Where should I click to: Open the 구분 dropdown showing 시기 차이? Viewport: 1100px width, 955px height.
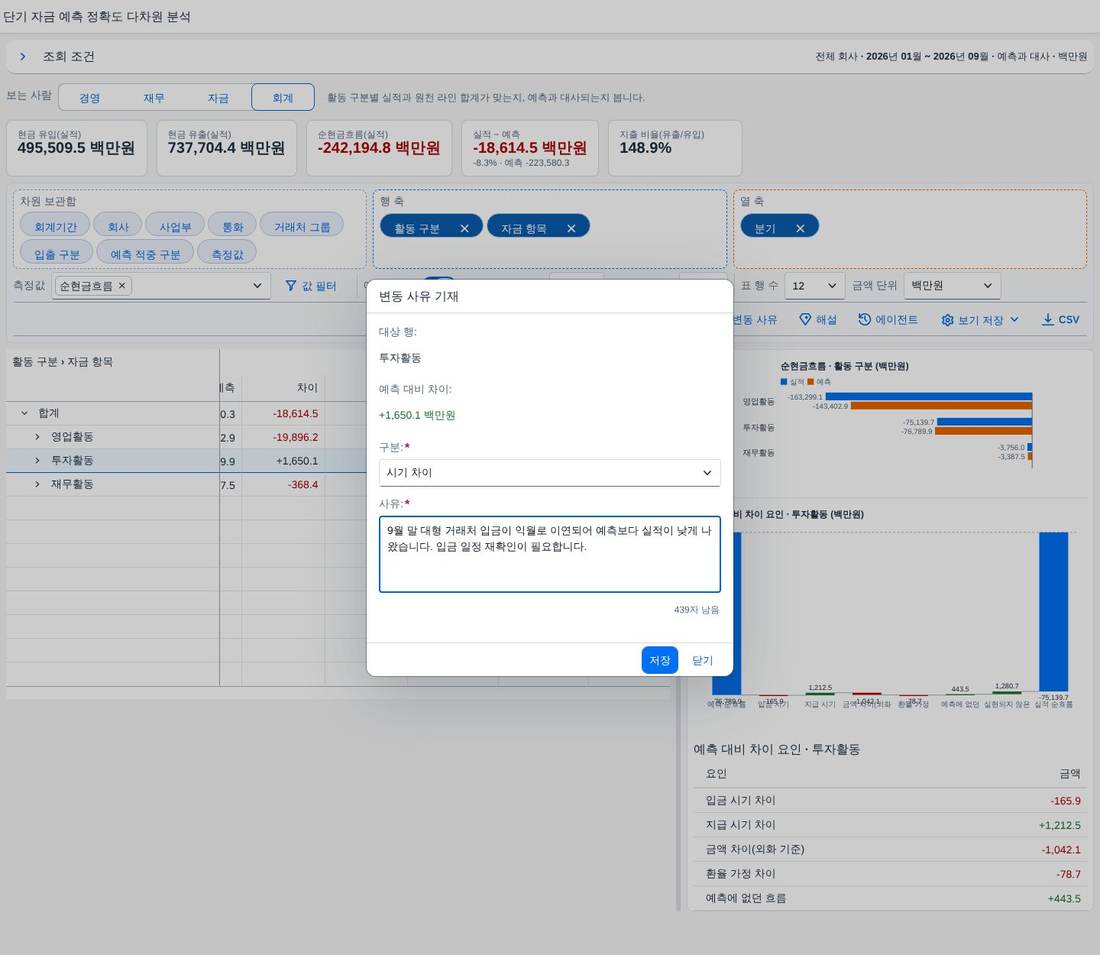point(549,472)
